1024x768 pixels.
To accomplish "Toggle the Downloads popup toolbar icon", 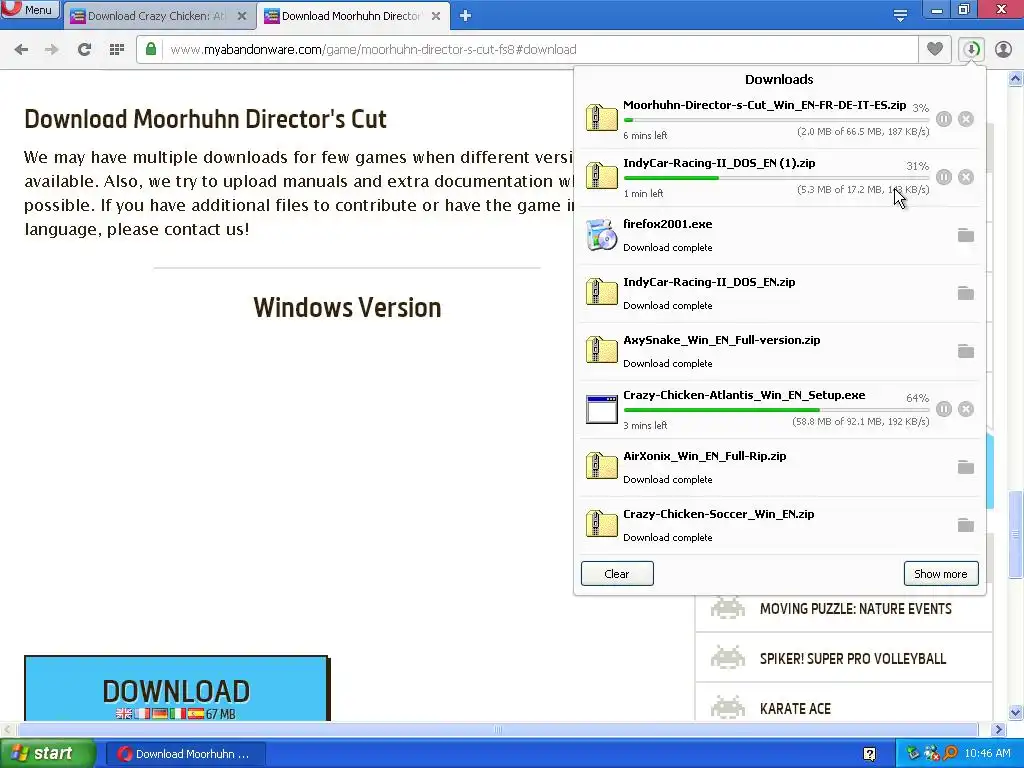I will point(971,49).
